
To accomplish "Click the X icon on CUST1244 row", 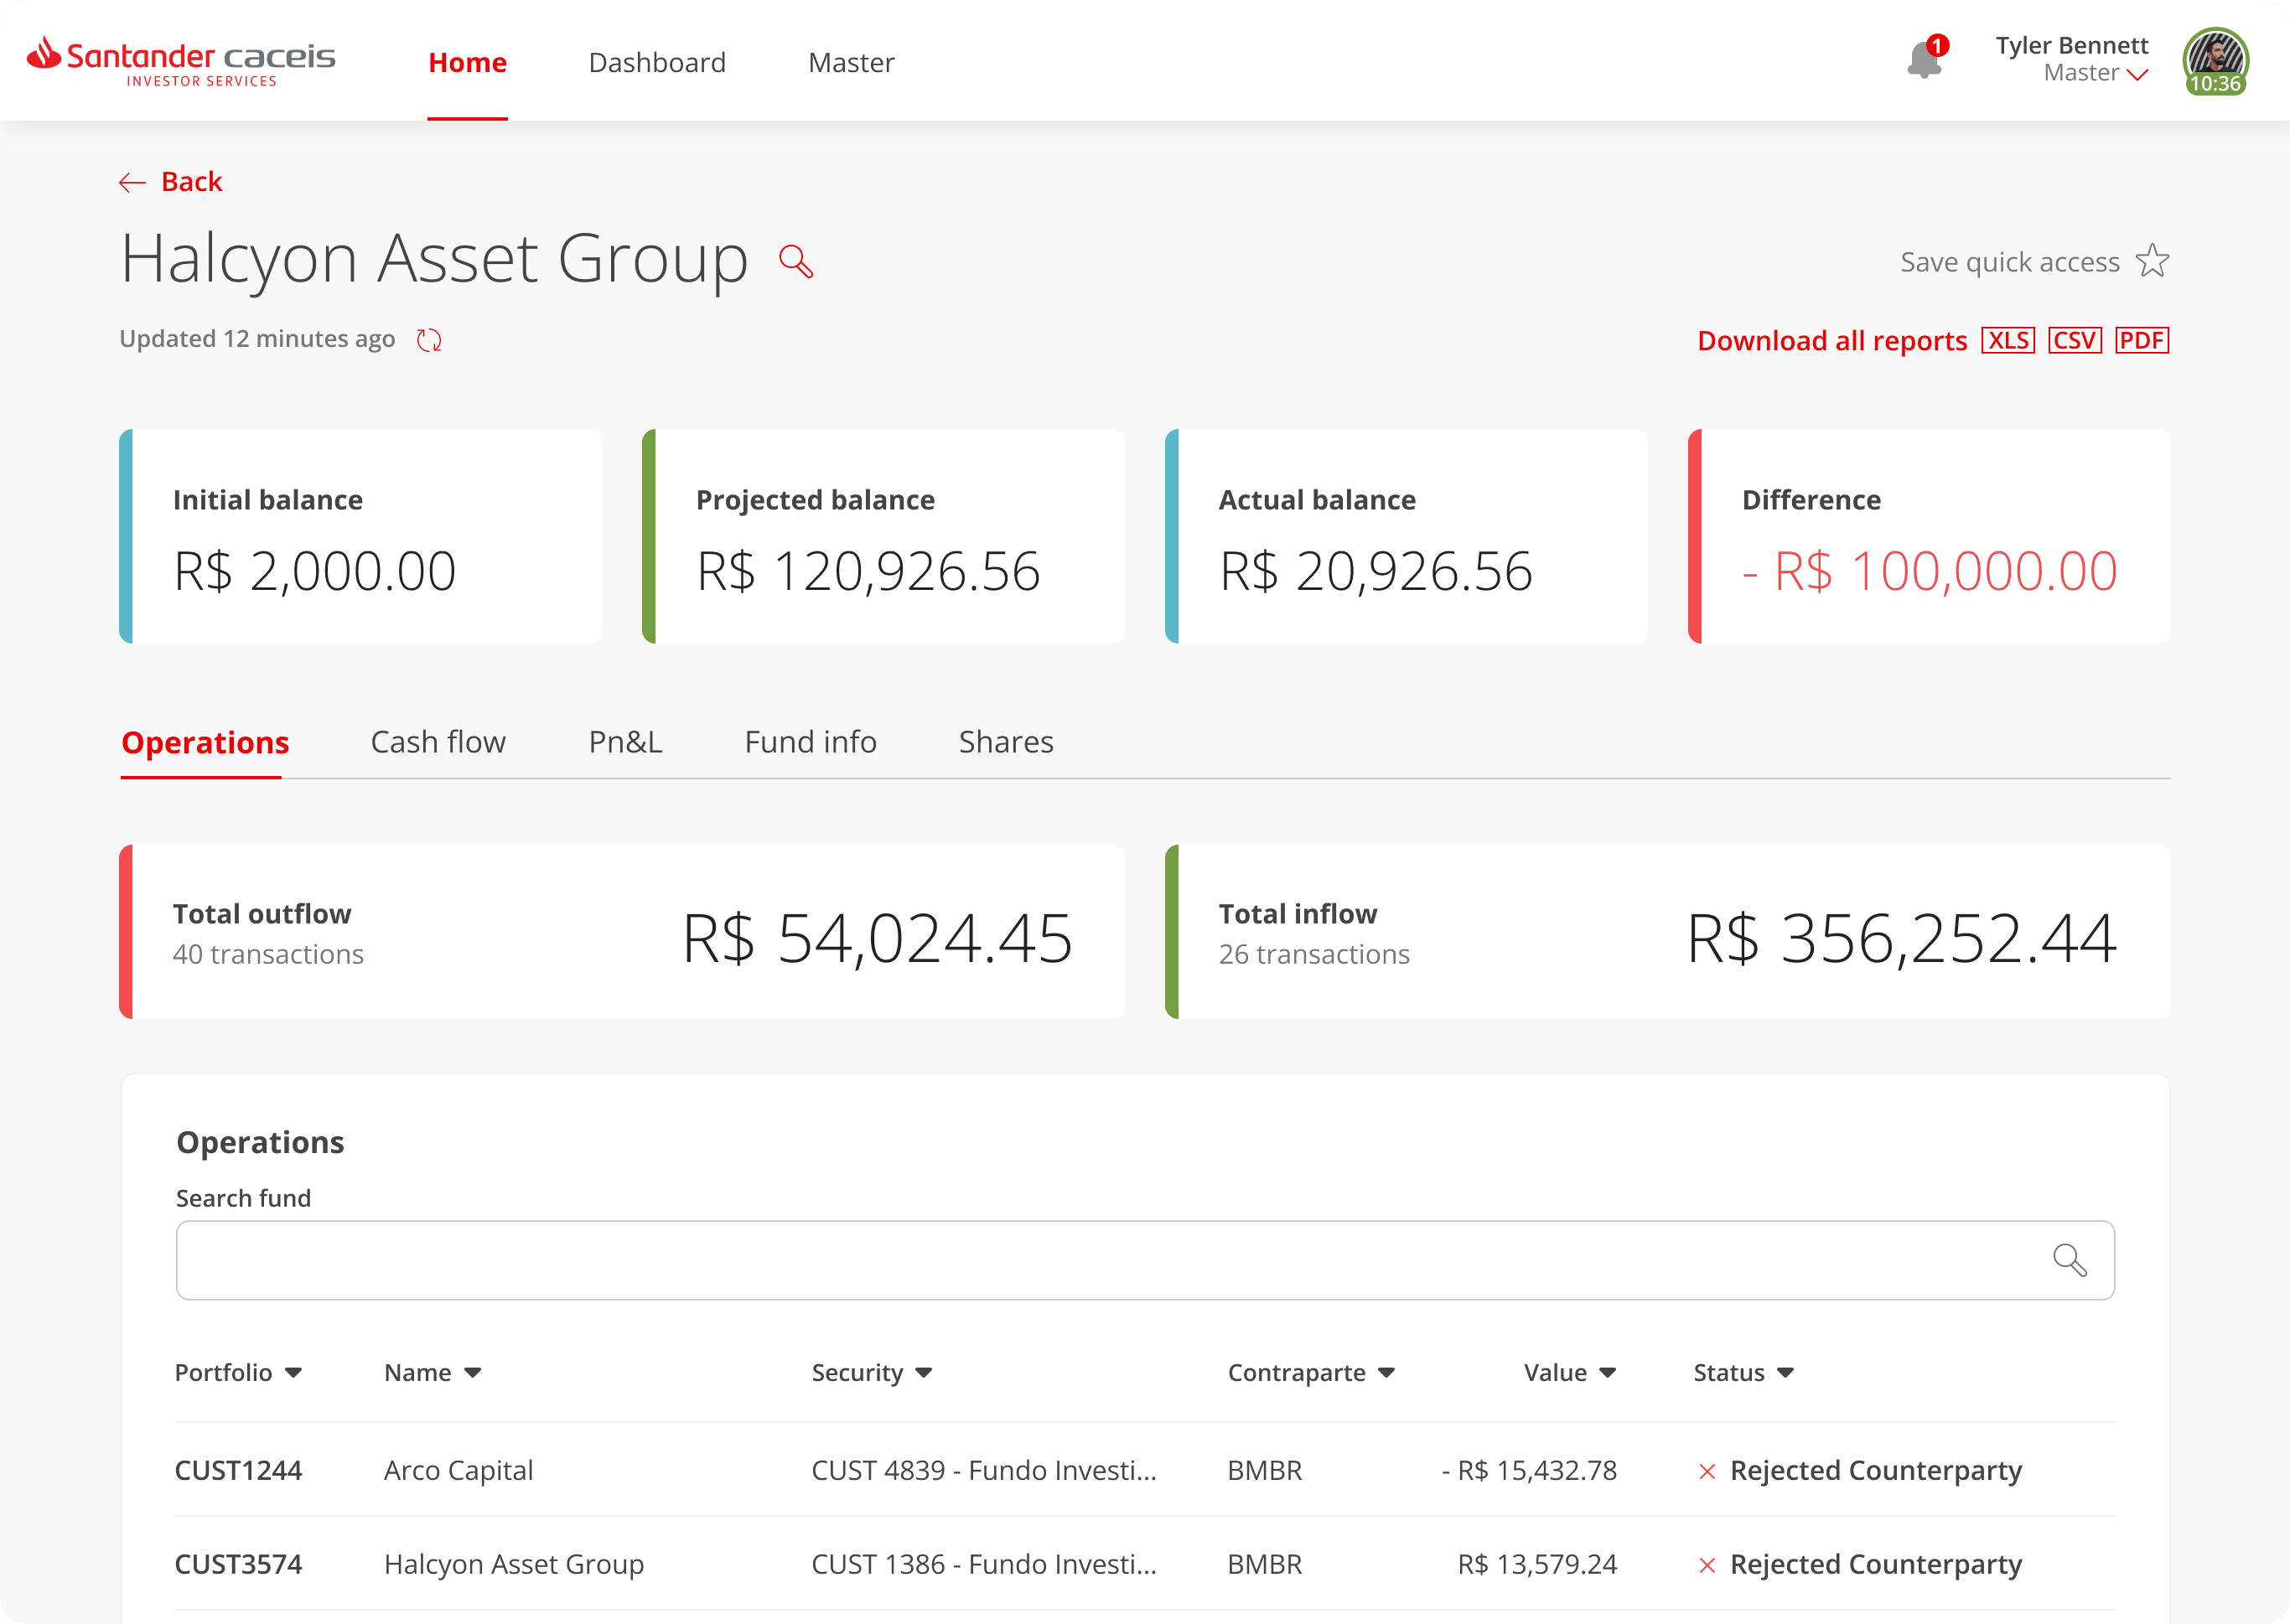I will coord(1707,1471).
